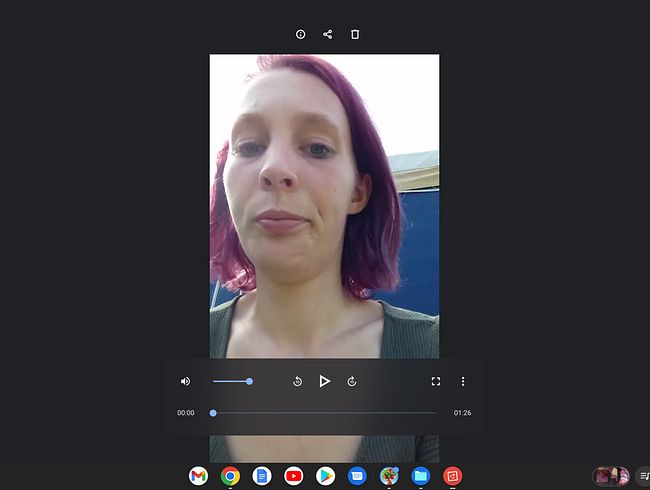Open the Messages app in the shelf
This screenshot has height=490, width=650.
point(357,476)
